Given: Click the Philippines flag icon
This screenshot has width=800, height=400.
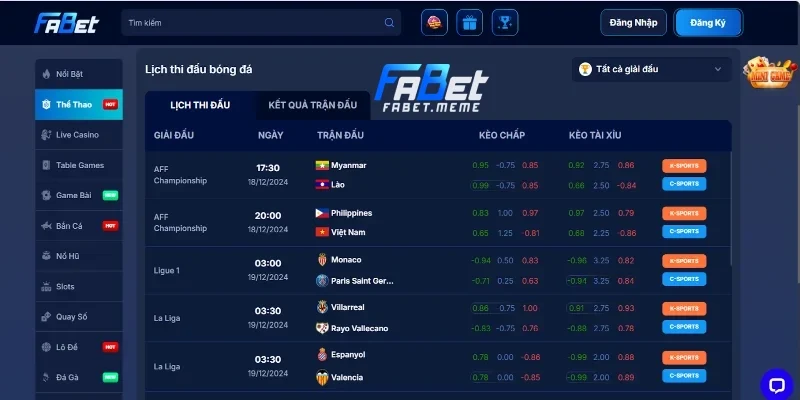Looking at the screenshot, I should tap(322, 213).
